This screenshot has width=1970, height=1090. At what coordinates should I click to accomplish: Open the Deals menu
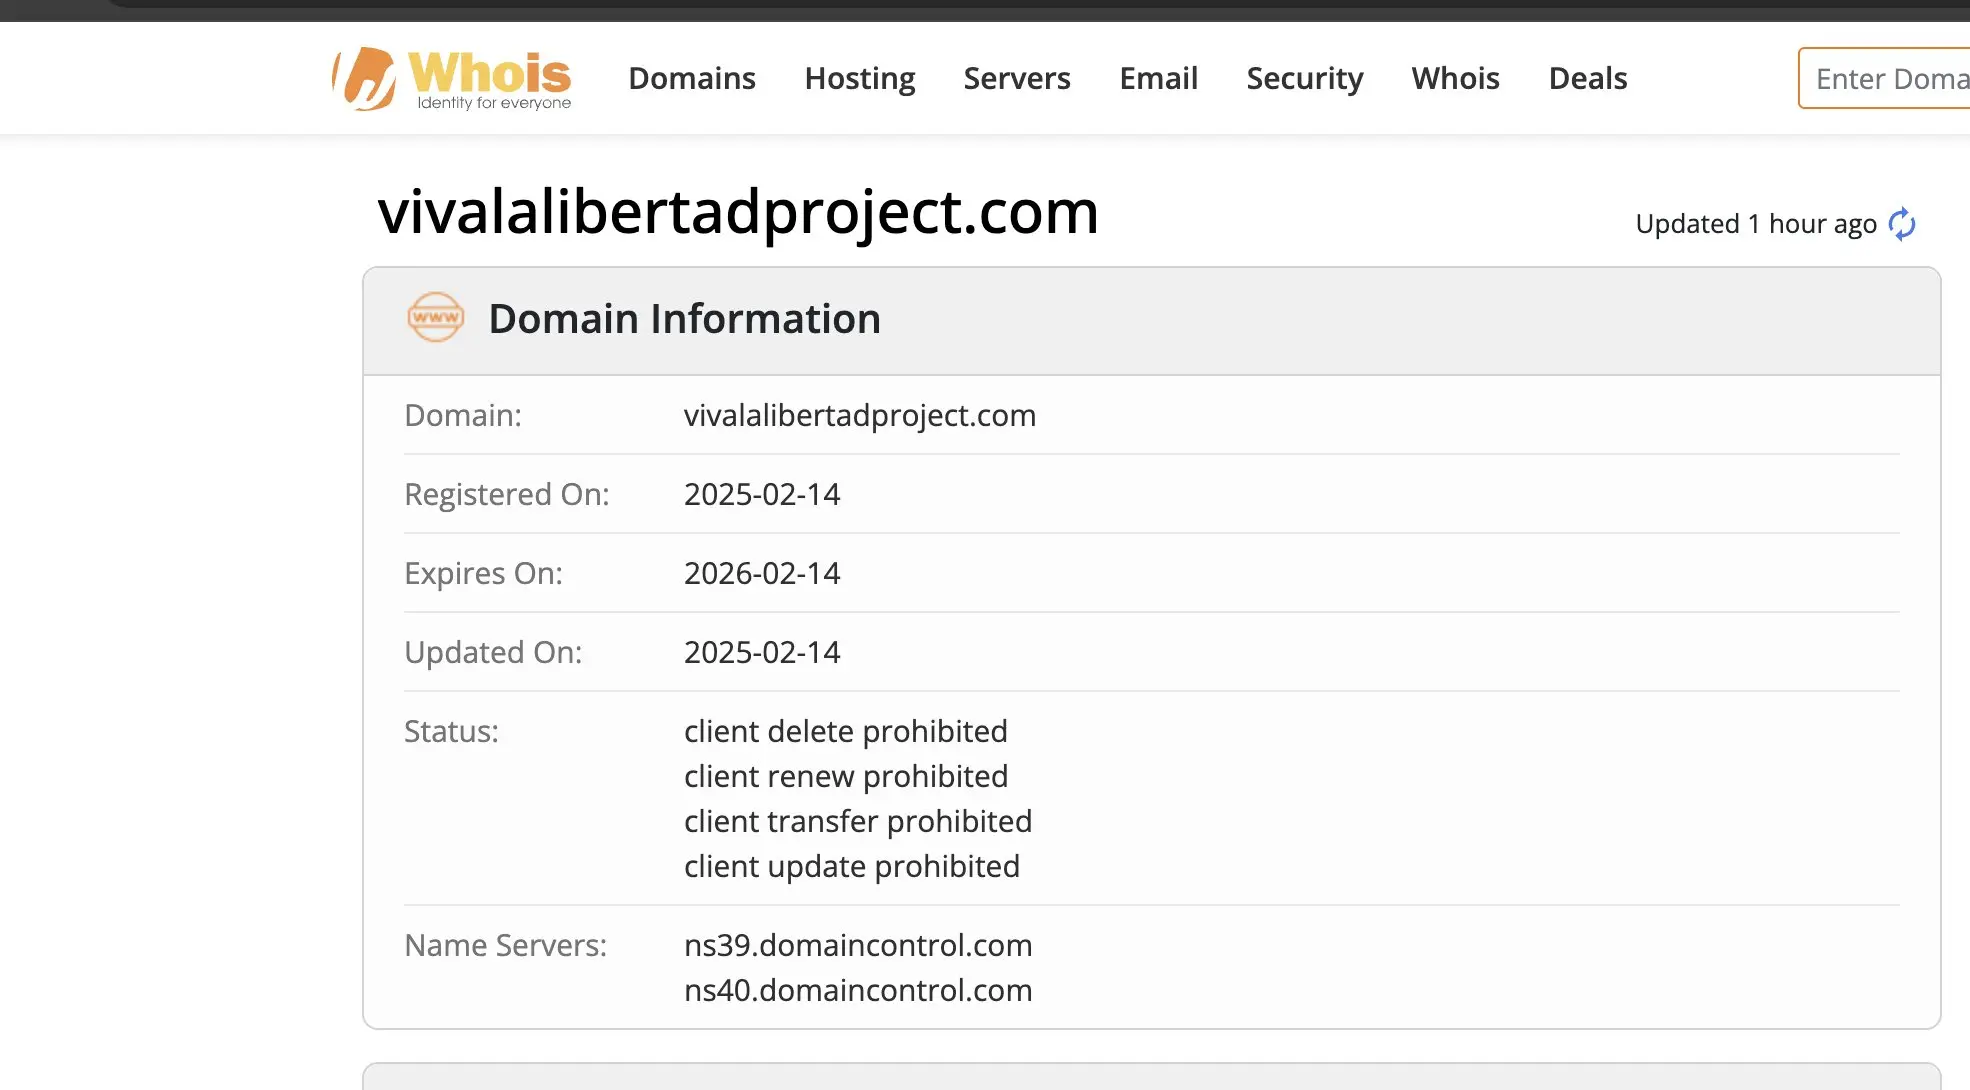point(1587,78)
